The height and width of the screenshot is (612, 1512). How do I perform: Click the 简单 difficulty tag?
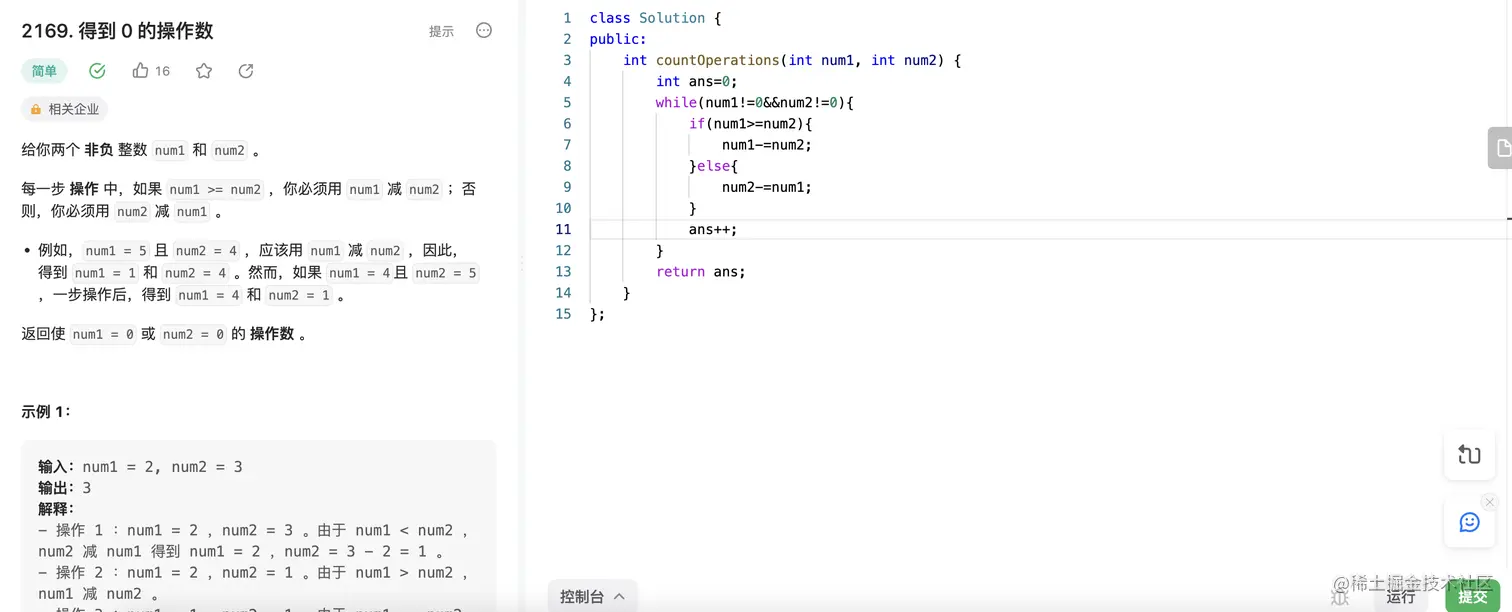(x=44, y=71)
